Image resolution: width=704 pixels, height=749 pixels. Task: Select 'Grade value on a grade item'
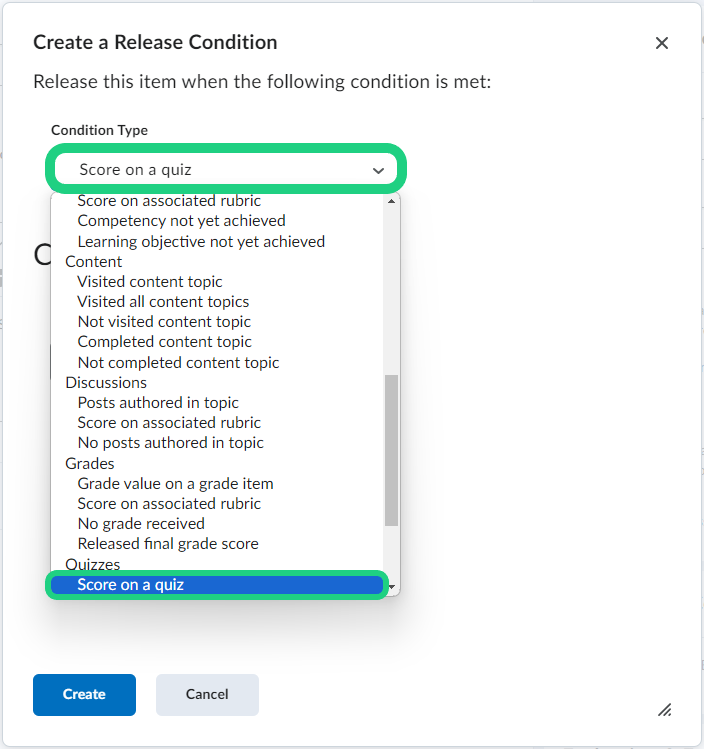pos(175,484)
